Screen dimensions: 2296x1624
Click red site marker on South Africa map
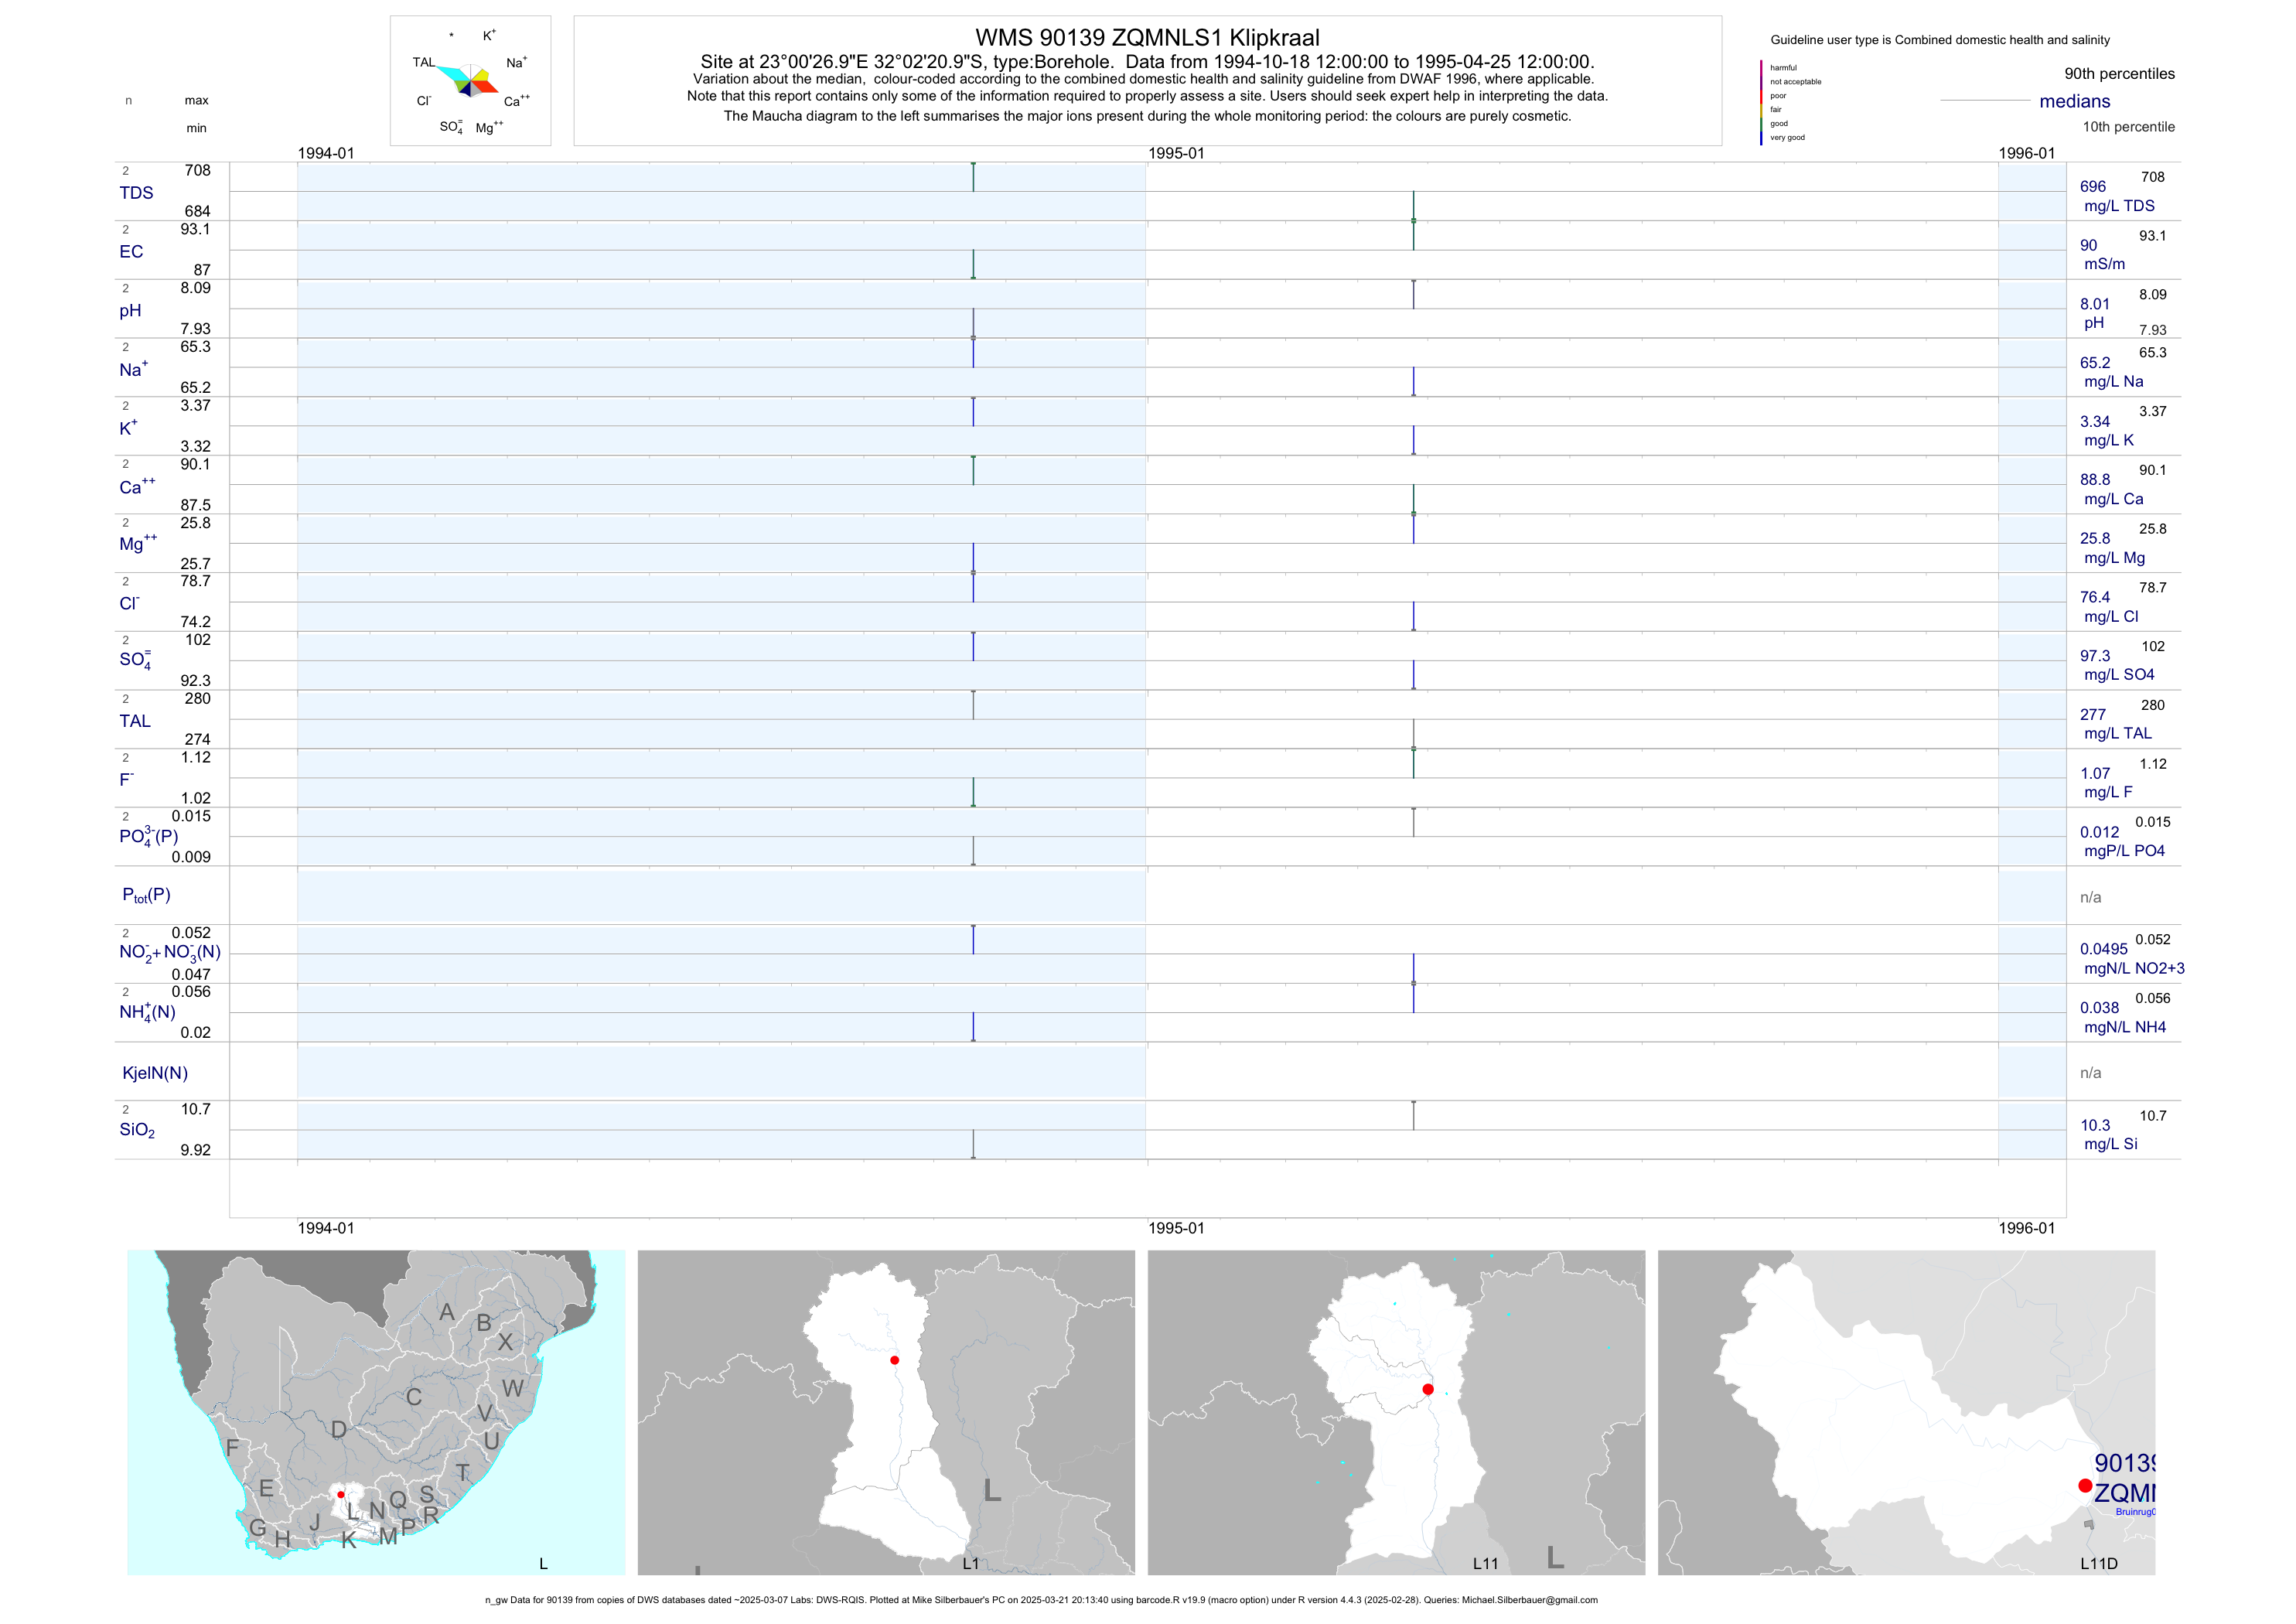[x=341, y=1494]
